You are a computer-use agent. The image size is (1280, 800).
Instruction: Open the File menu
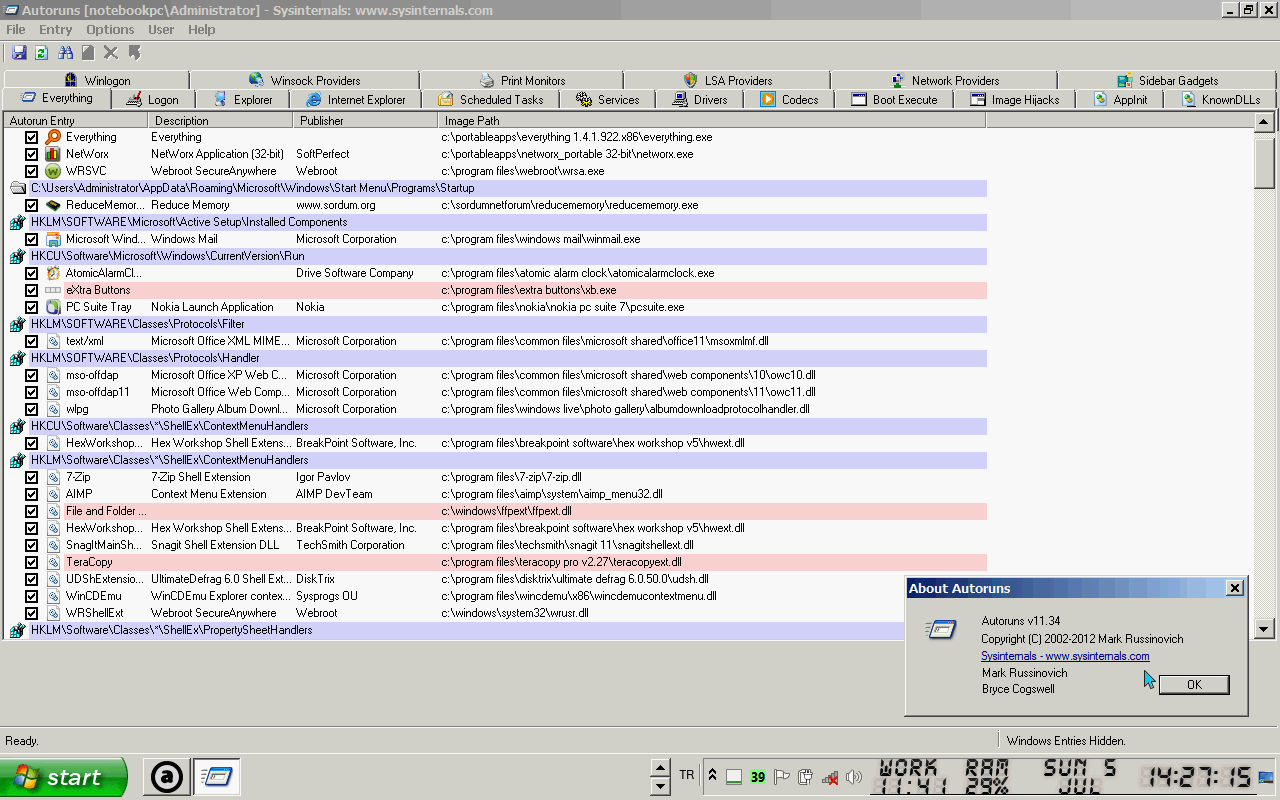tap(16, 29)
